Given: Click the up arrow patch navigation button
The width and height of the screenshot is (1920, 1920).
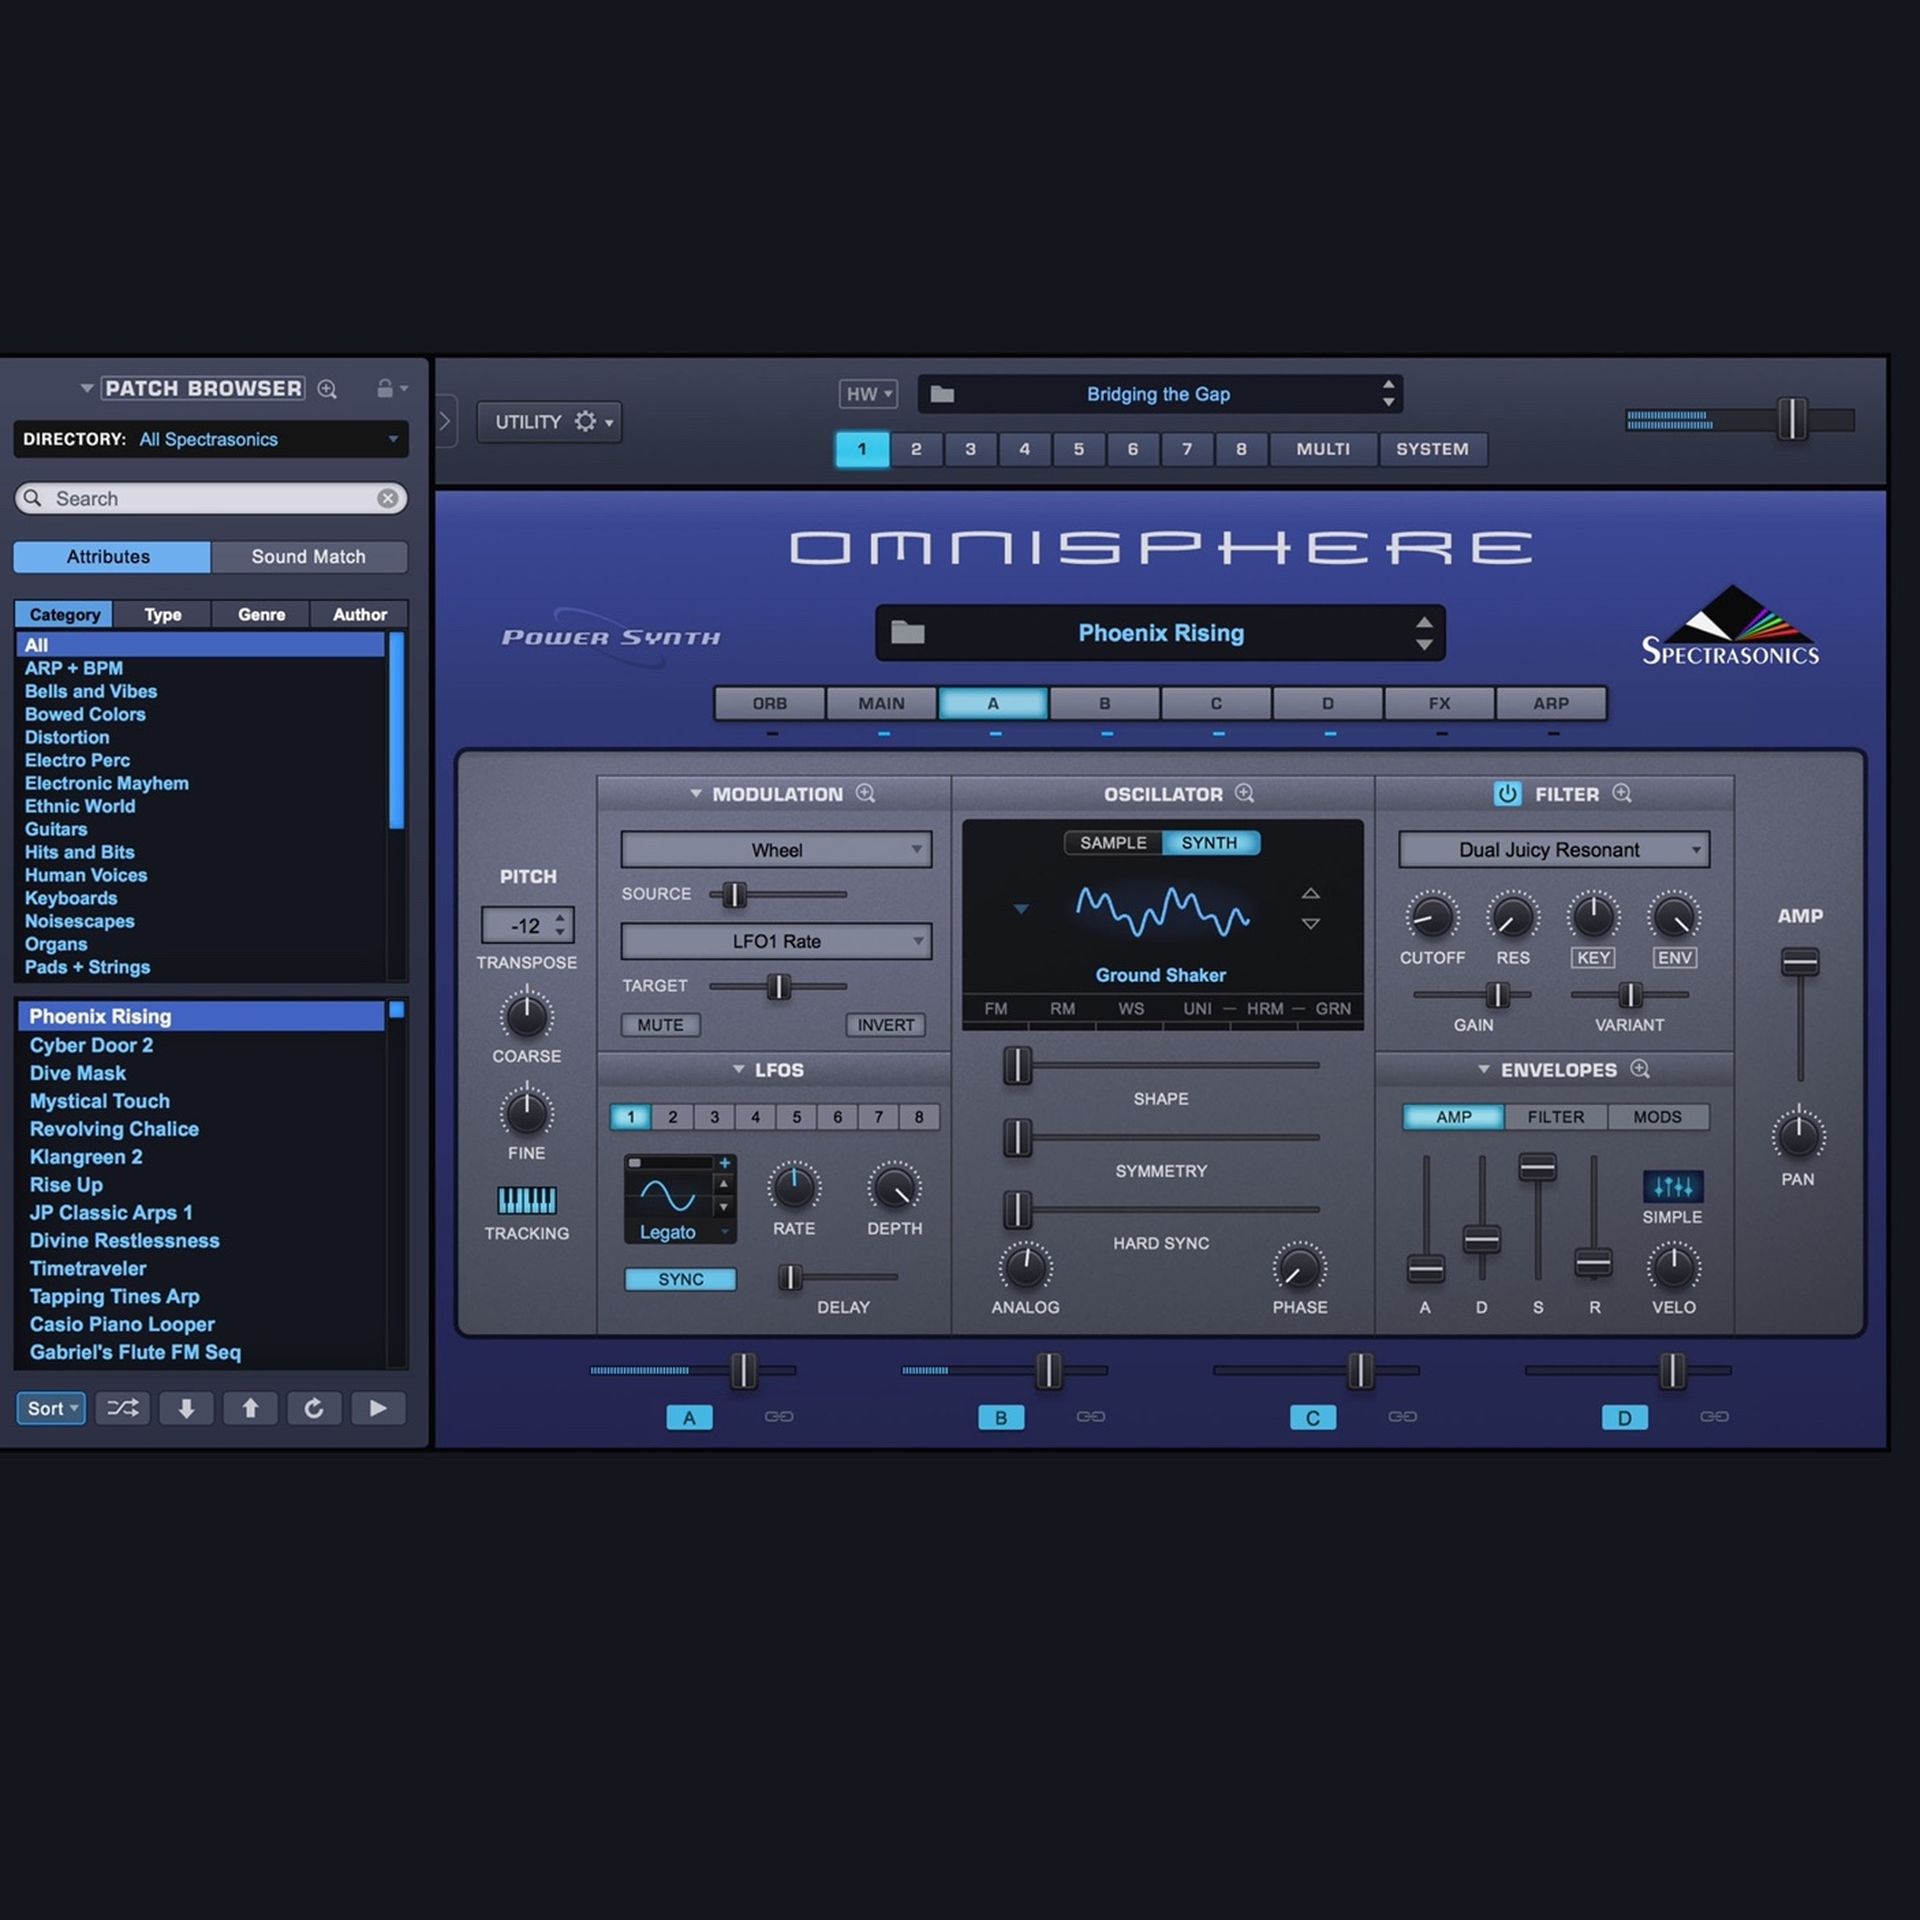Looking at the screenshot, I should pos(250,1408).
